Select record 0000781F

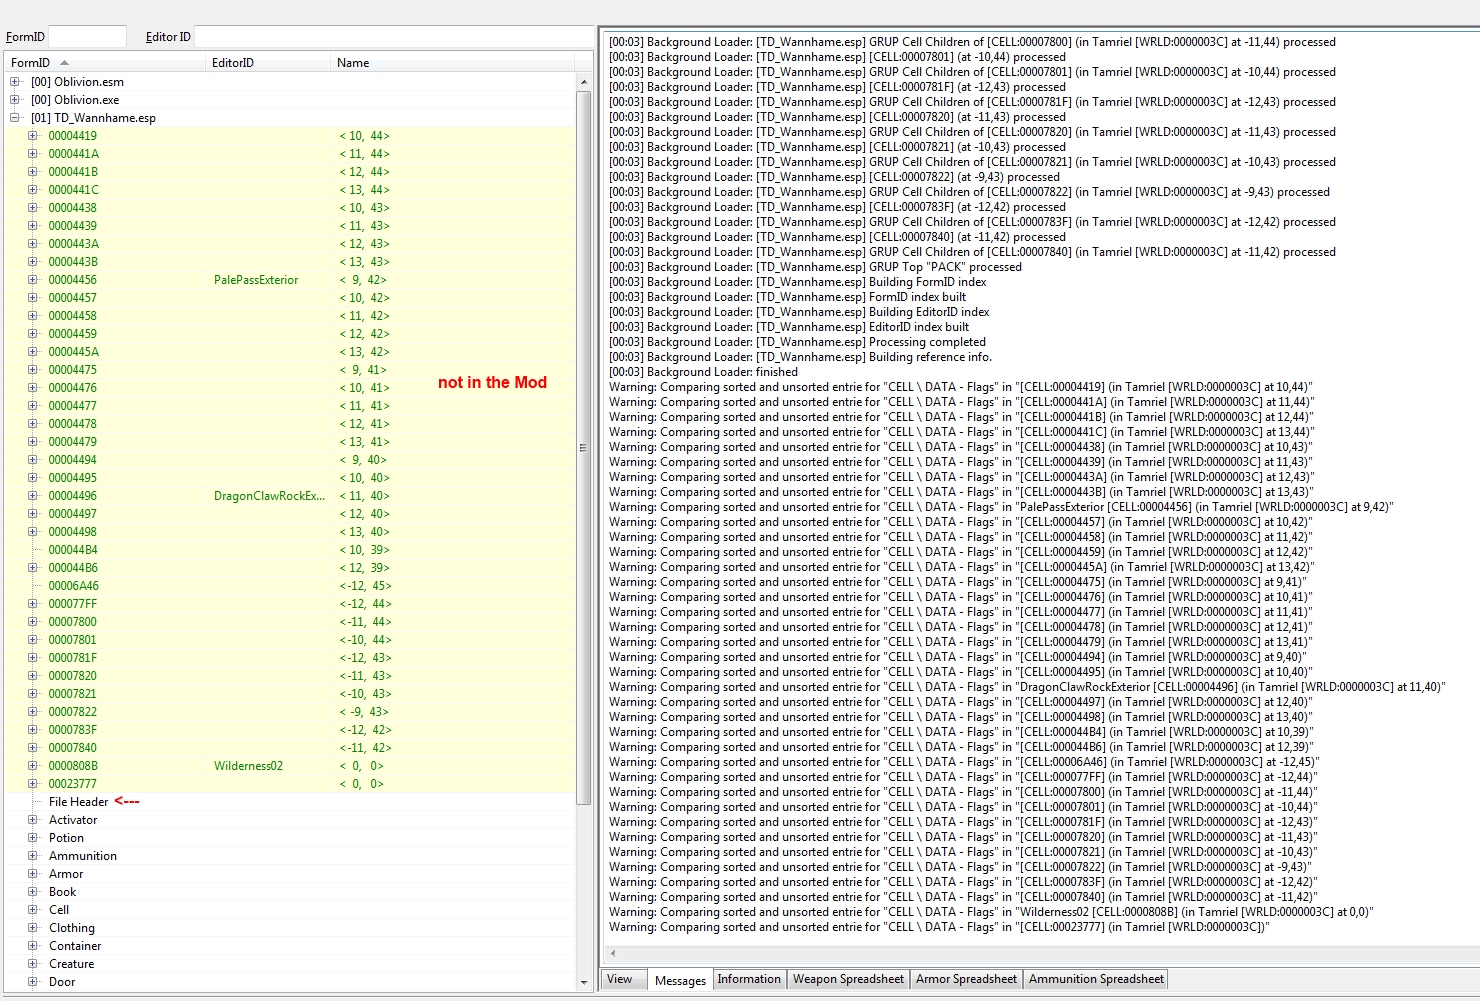coord(290,658)
